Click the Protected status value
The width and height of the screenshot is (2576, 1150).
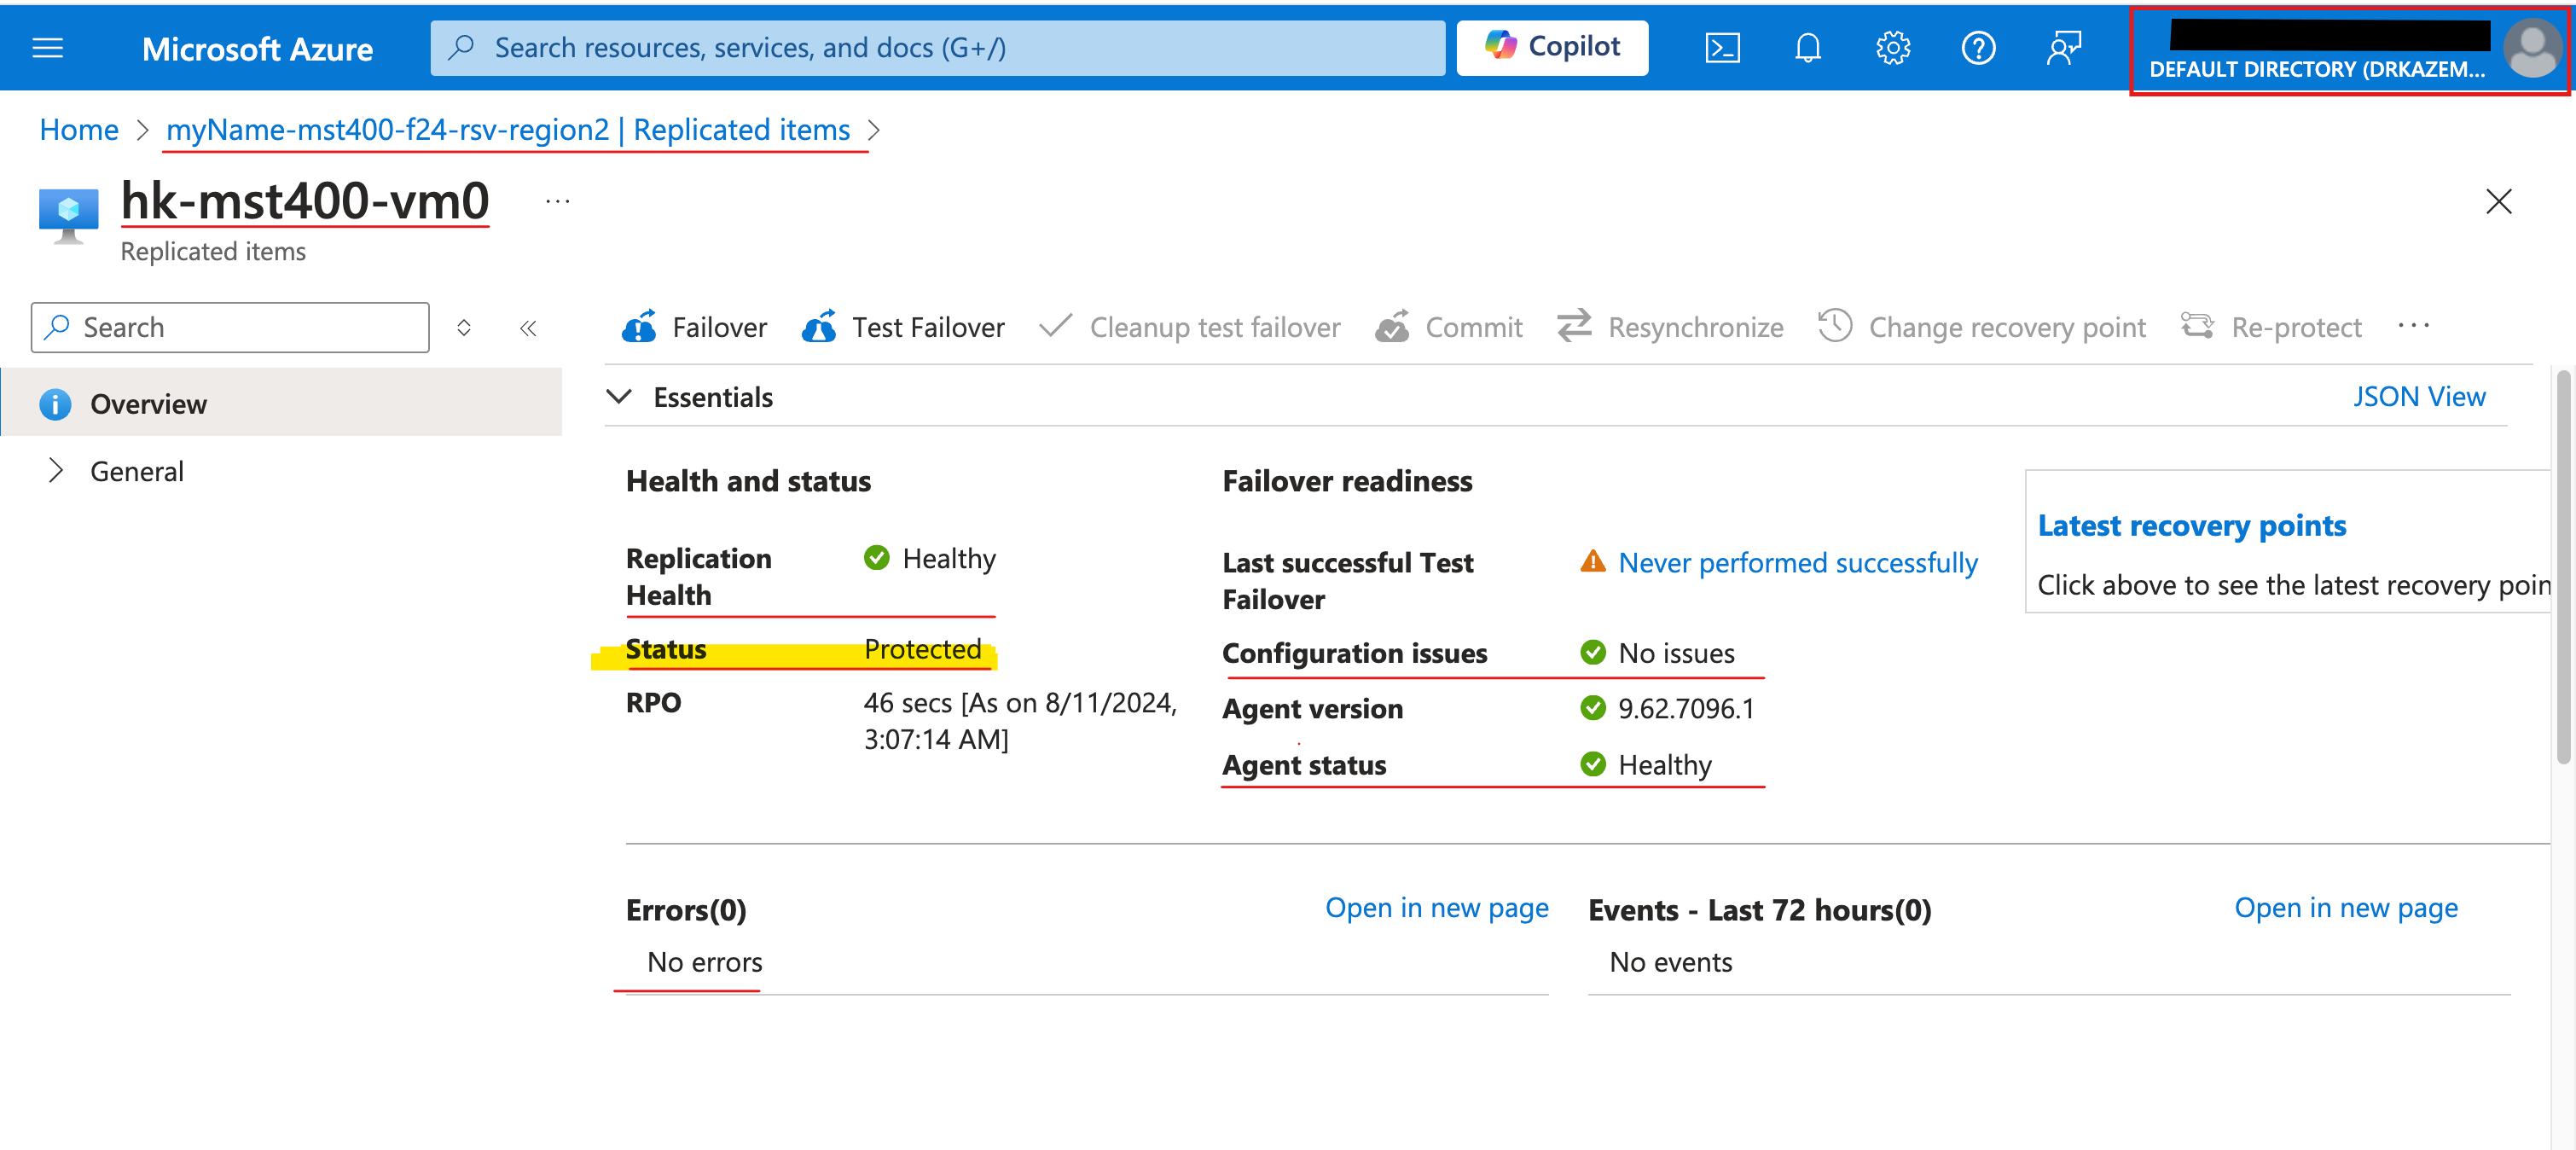click(x=922, y=649)
